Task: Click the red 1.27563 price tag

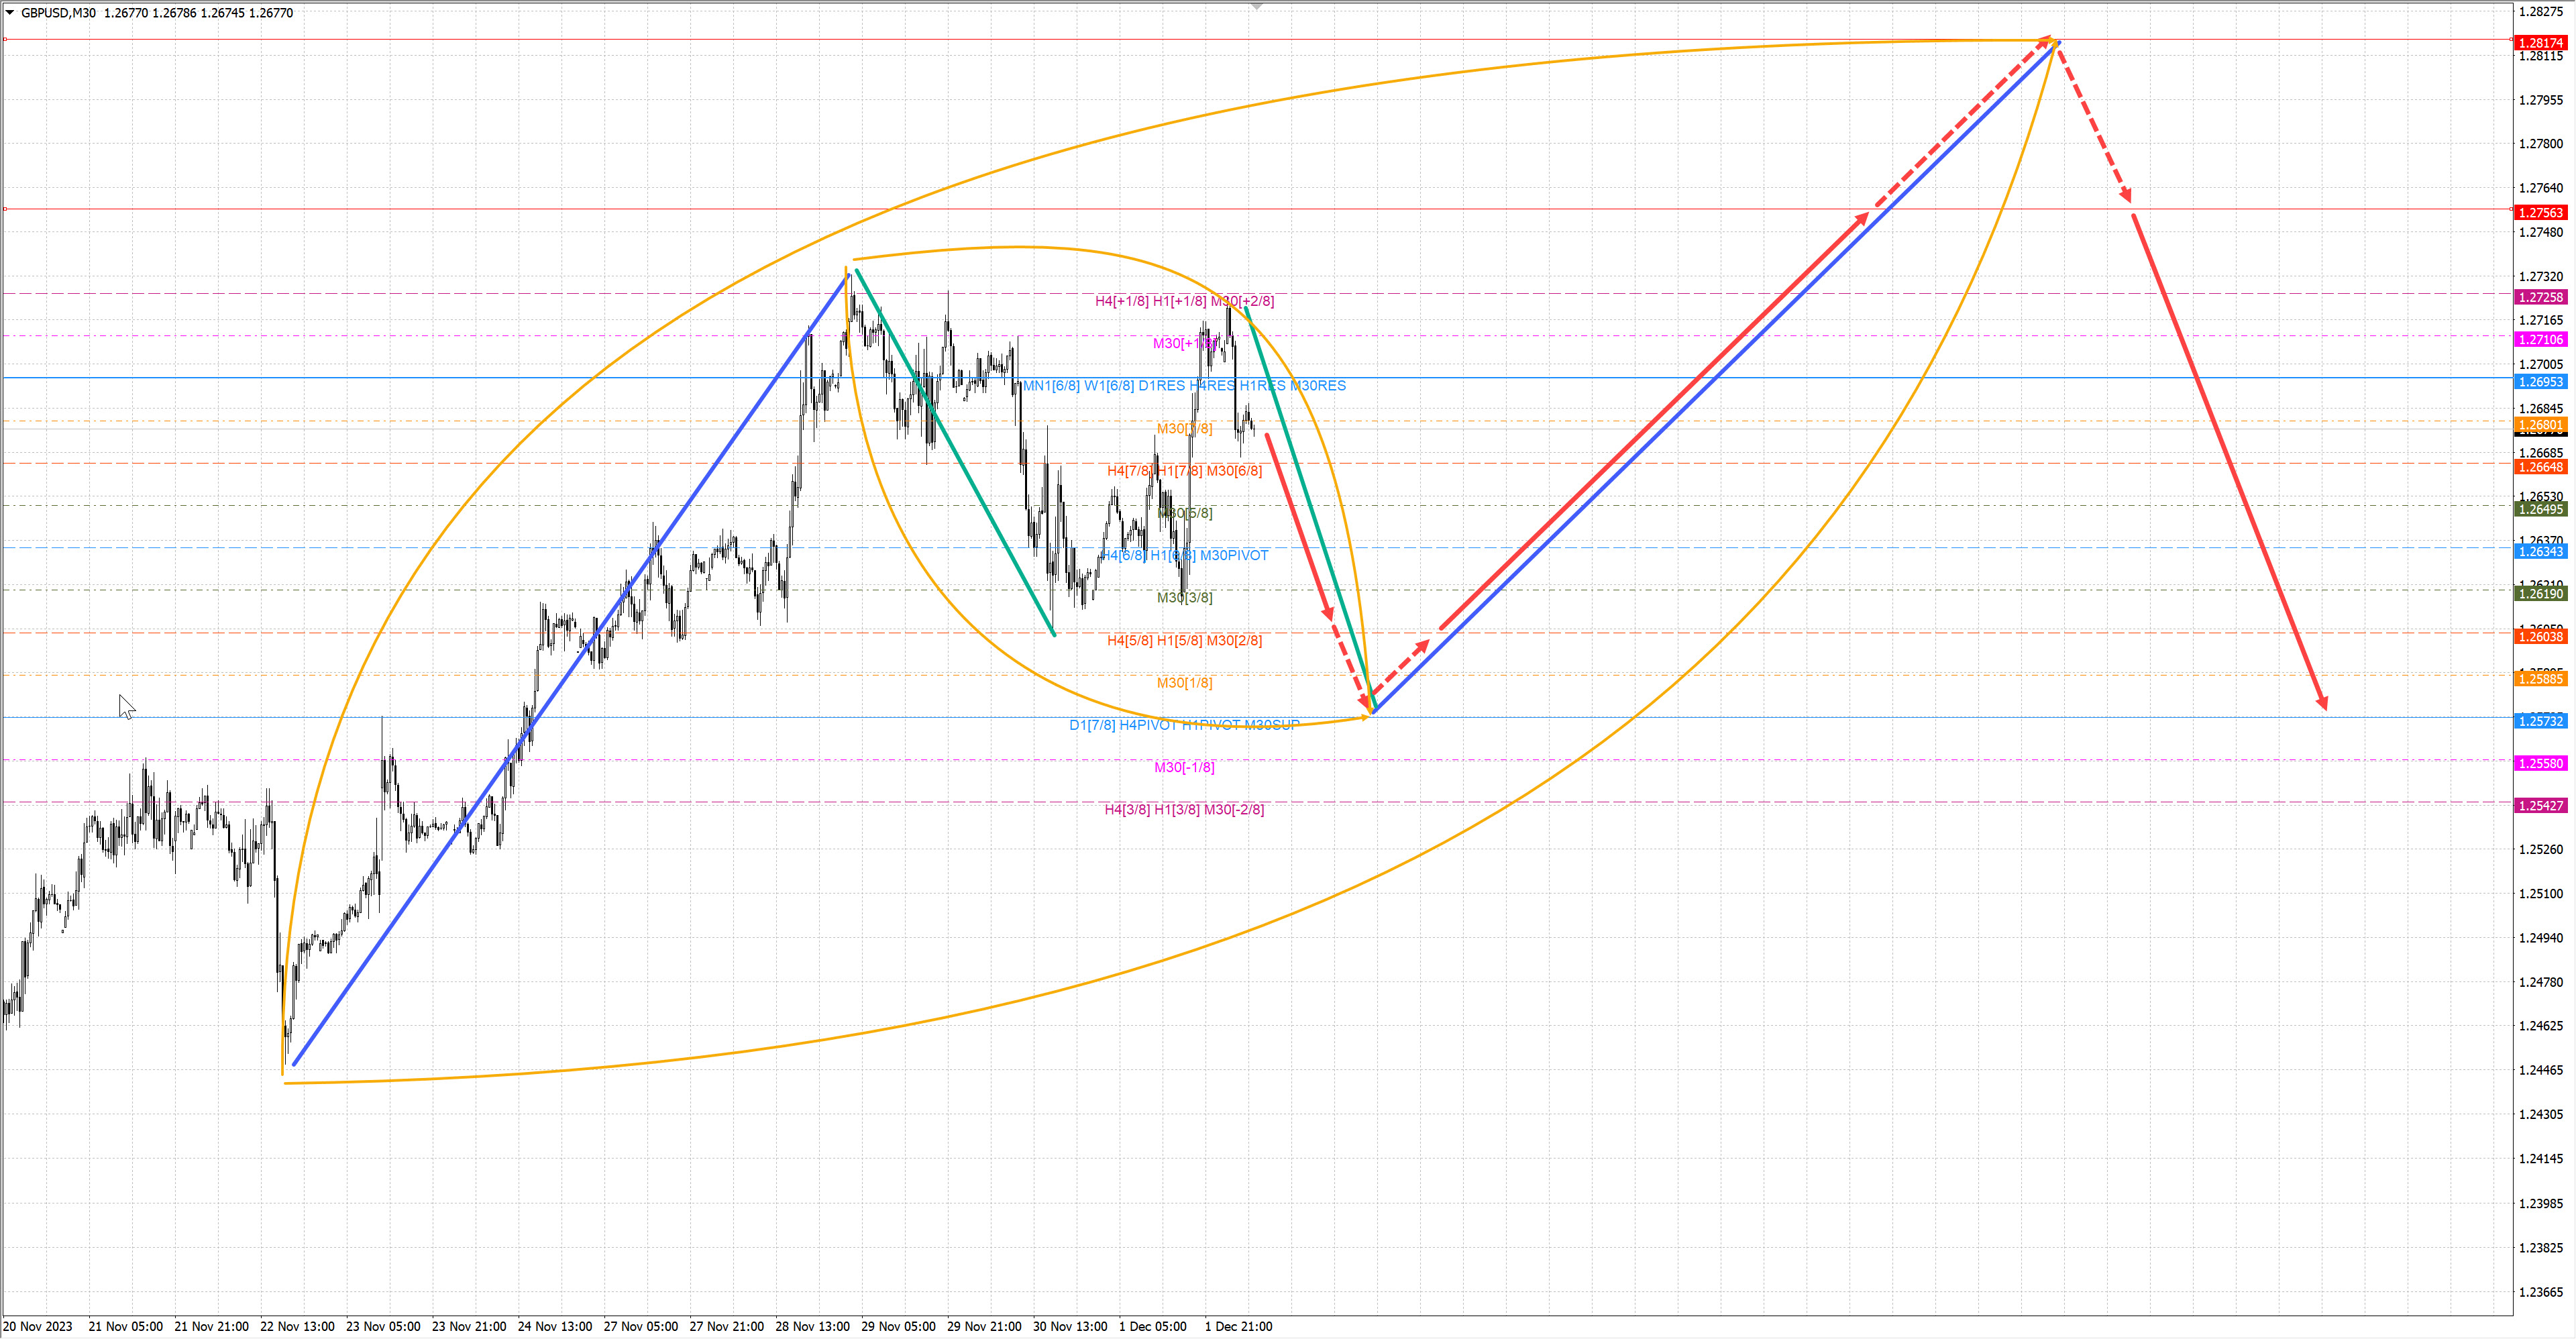Action: 2540,213
